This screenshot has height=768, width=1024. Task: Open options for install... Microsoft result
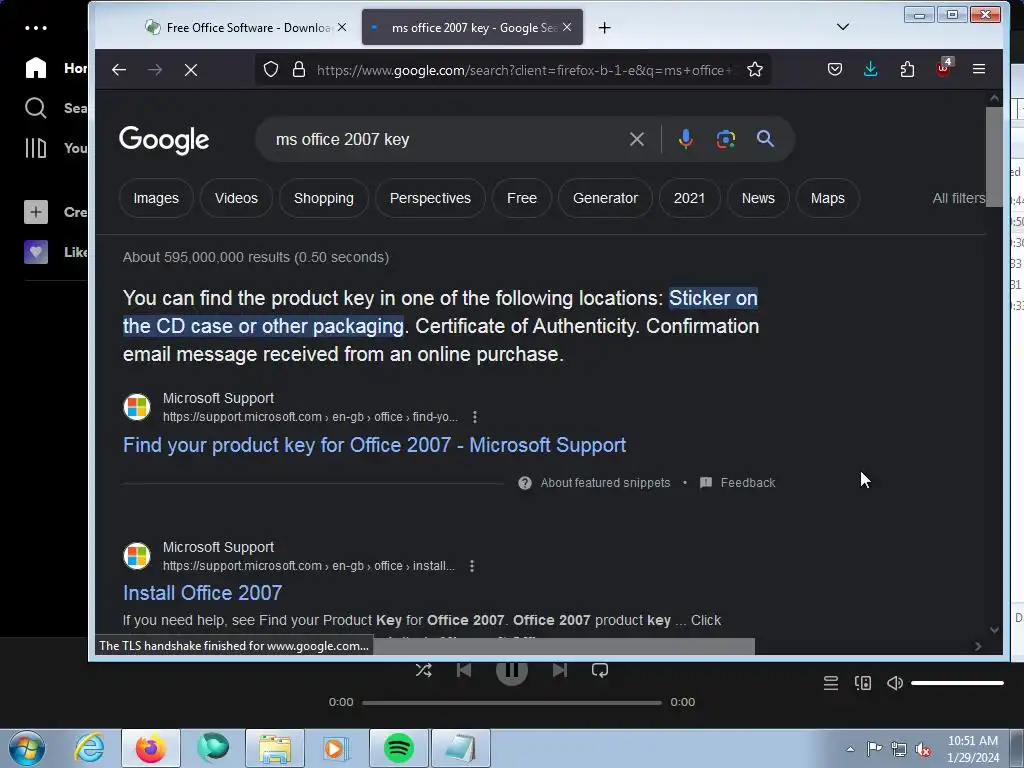(472, 566)
